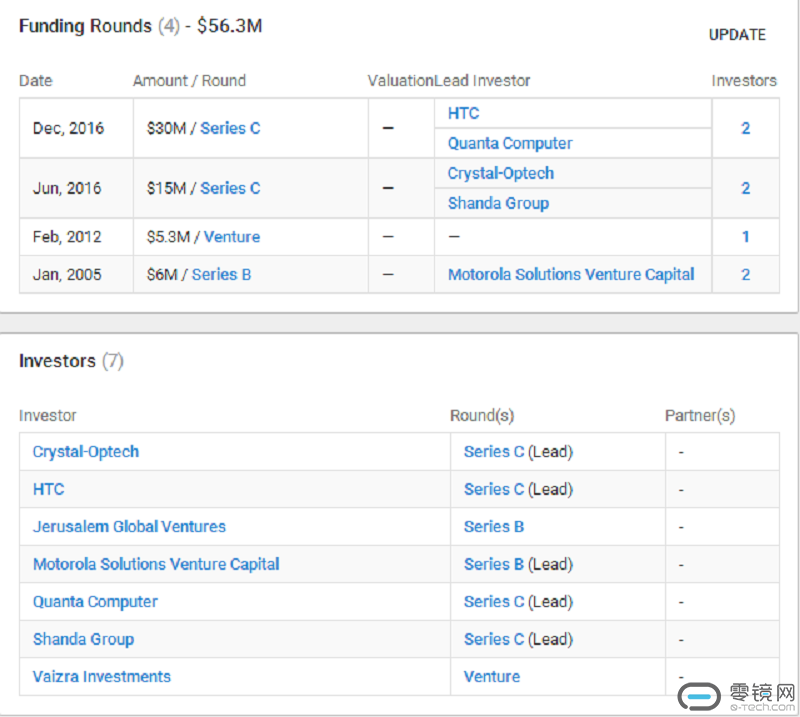
Task: Open Crystal-Optech in the Investors list
Action: pyautogui.click(x=86, y=452)
